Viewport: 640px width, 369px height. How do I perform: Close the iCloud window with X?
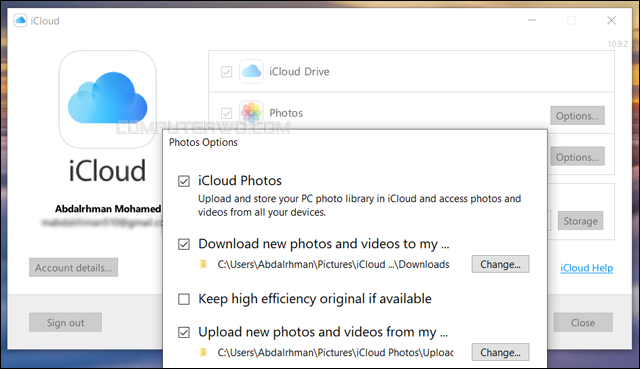tap(611, 20)
